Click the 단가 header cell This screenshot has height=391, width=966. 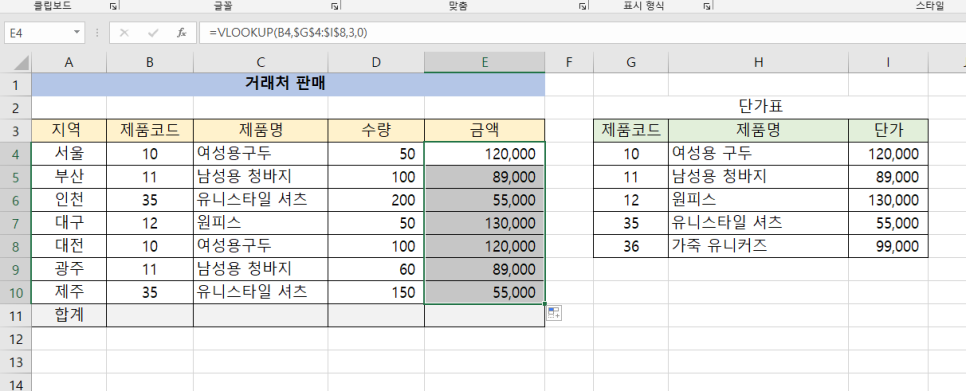point(888,130)
